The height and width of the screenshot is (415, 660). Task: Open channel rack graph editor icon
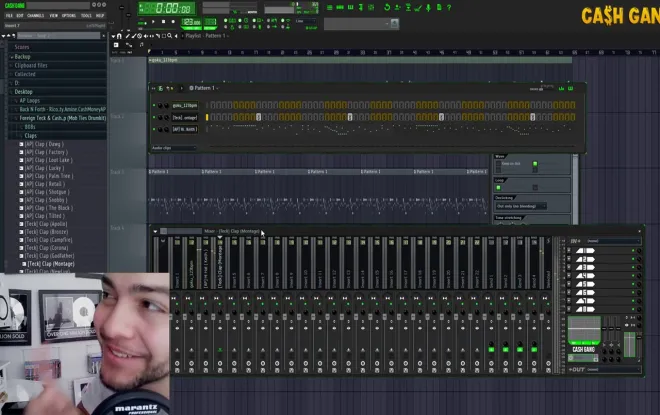click(x=561, y=88)
